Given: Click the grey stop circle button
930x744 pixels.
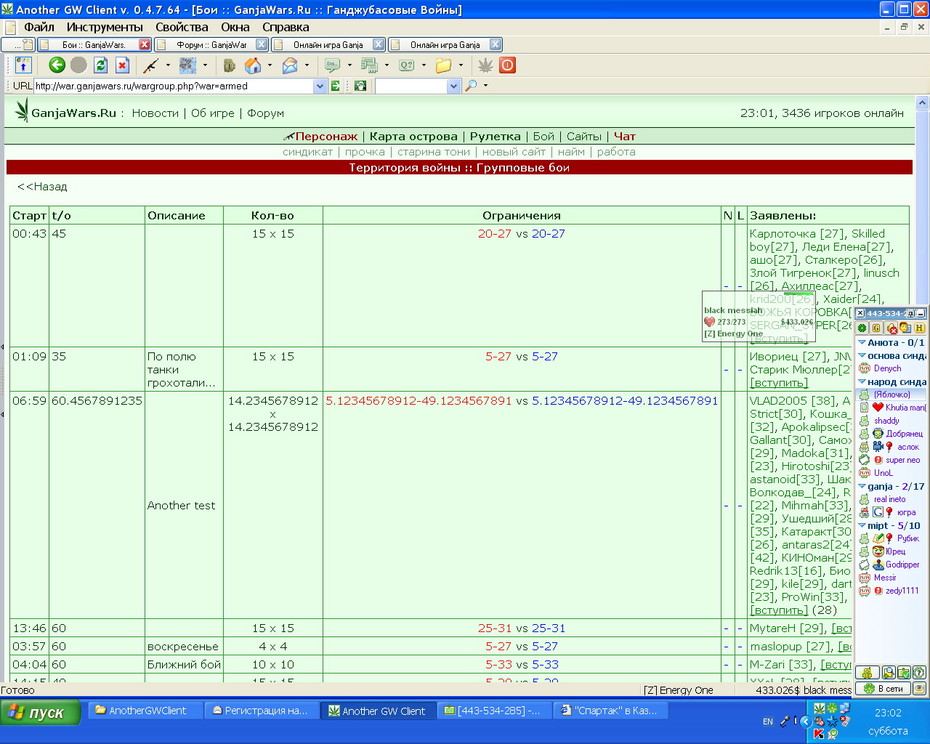Looking at the screenshot, I should pyautogui.click(x=78, y=65).
